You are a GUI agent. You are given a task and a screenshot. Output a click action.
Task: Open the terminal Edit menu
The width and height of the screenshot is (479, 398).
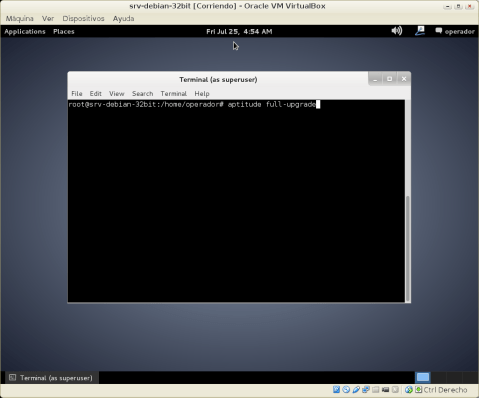click(95, 94)
